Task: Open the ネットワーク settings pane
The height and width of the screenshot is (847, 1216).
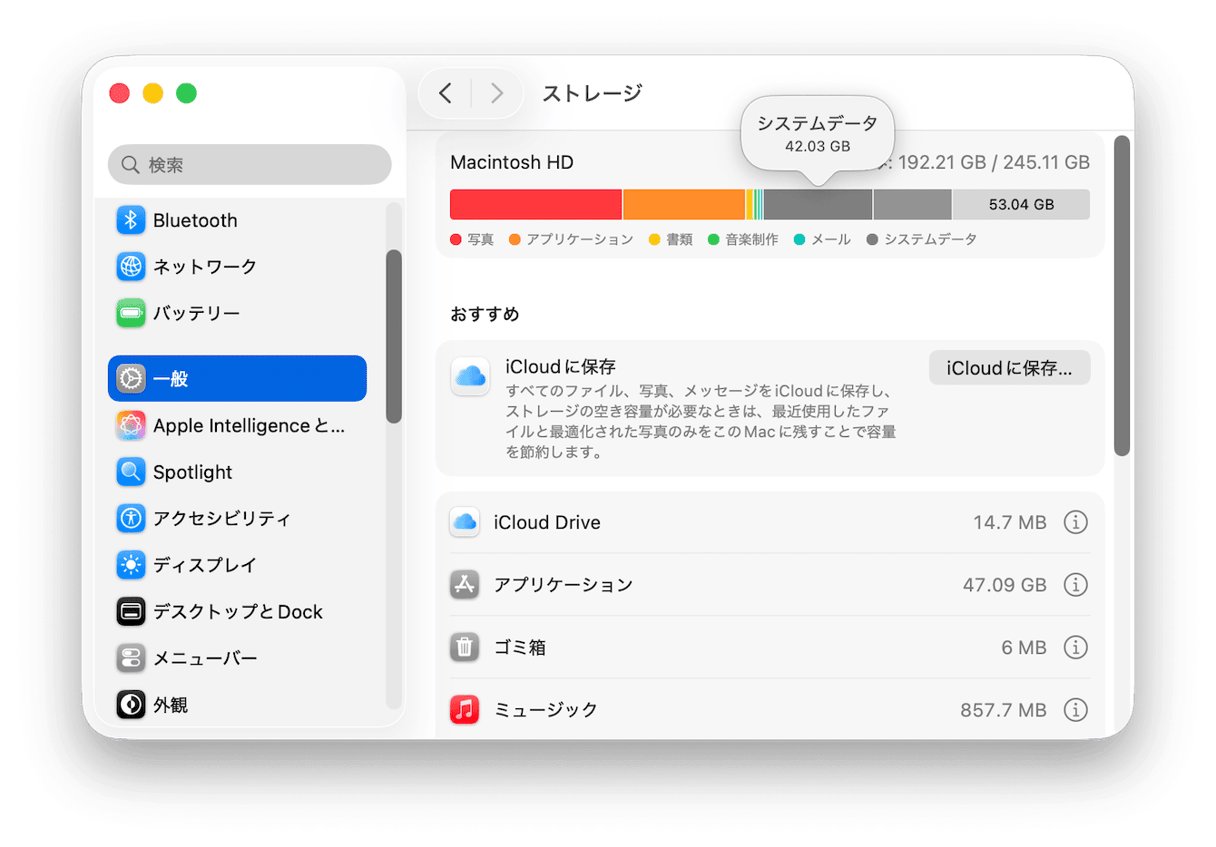Action: click(x=237, y=266)
